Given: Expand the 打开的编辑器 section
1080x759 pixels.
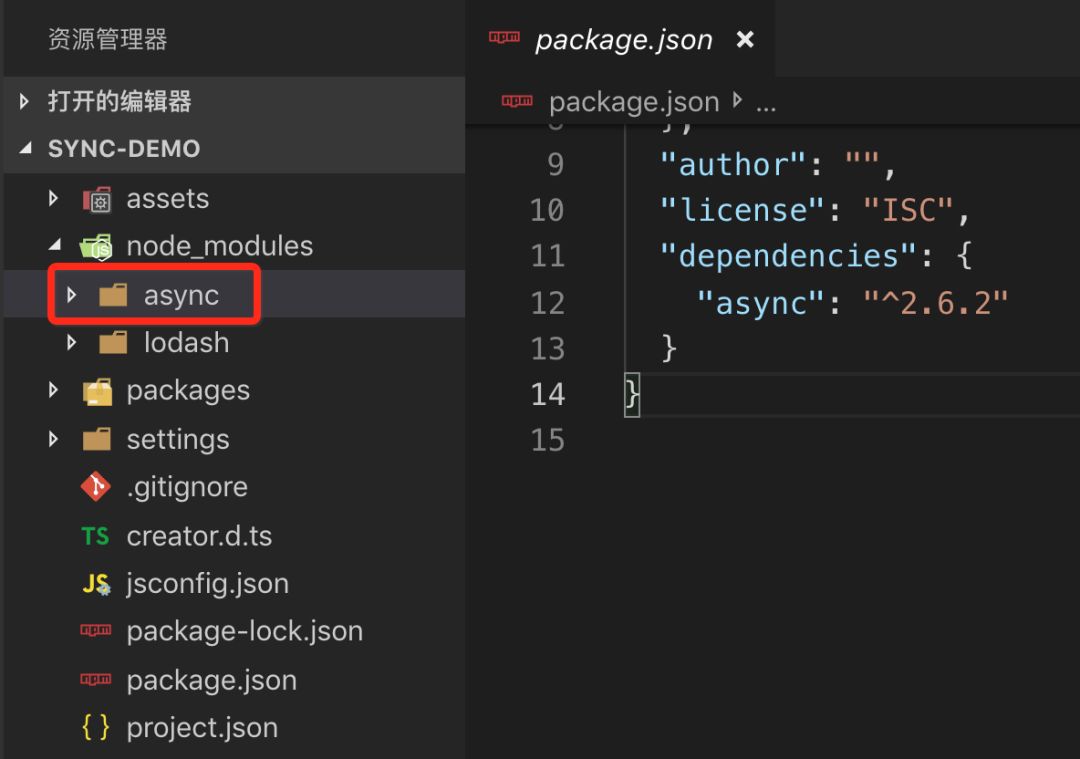Looking at the screenshot, I should [24, 102].
